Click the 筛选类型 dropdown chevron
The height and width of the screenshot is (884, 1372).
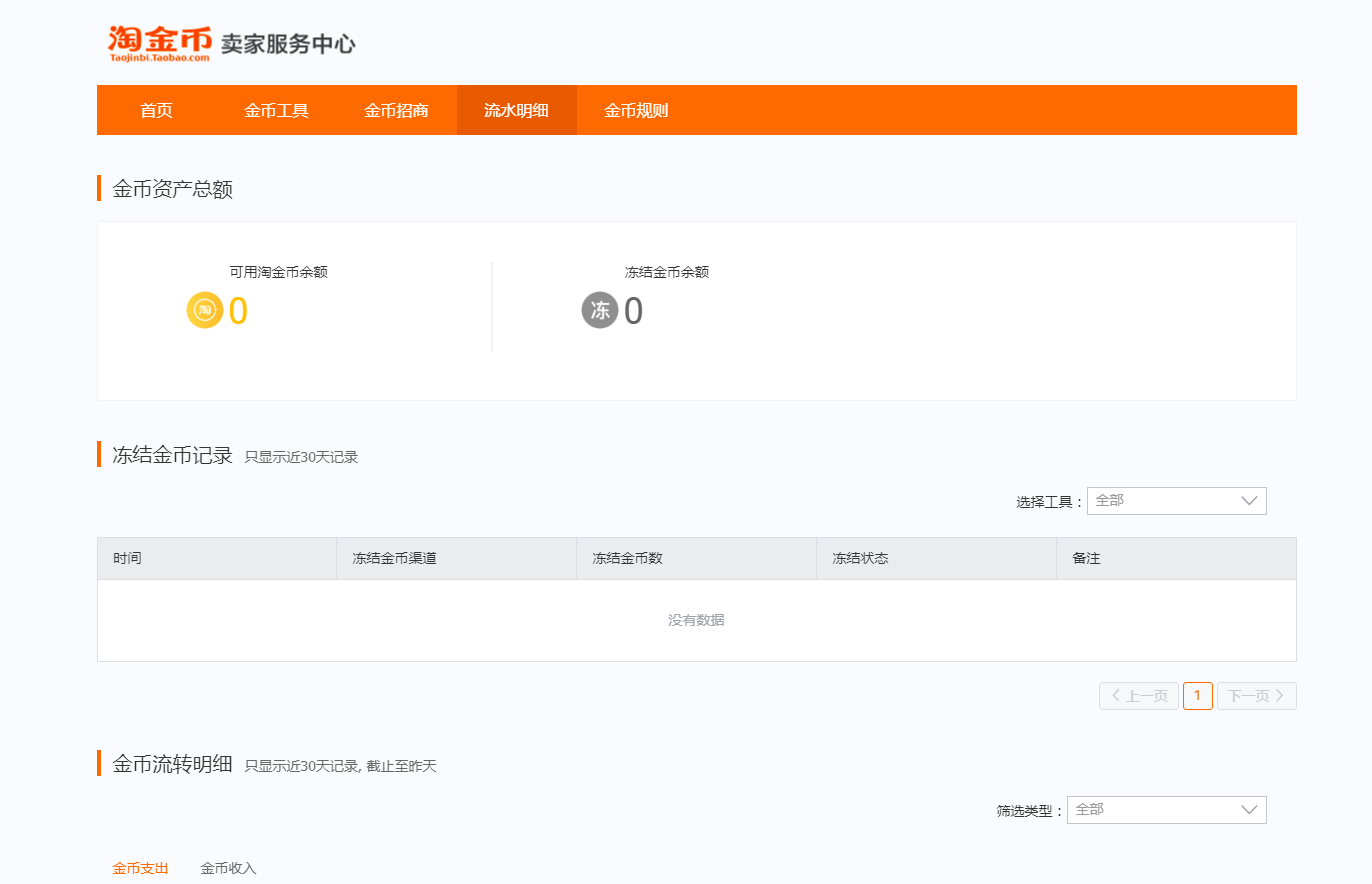1249,810
